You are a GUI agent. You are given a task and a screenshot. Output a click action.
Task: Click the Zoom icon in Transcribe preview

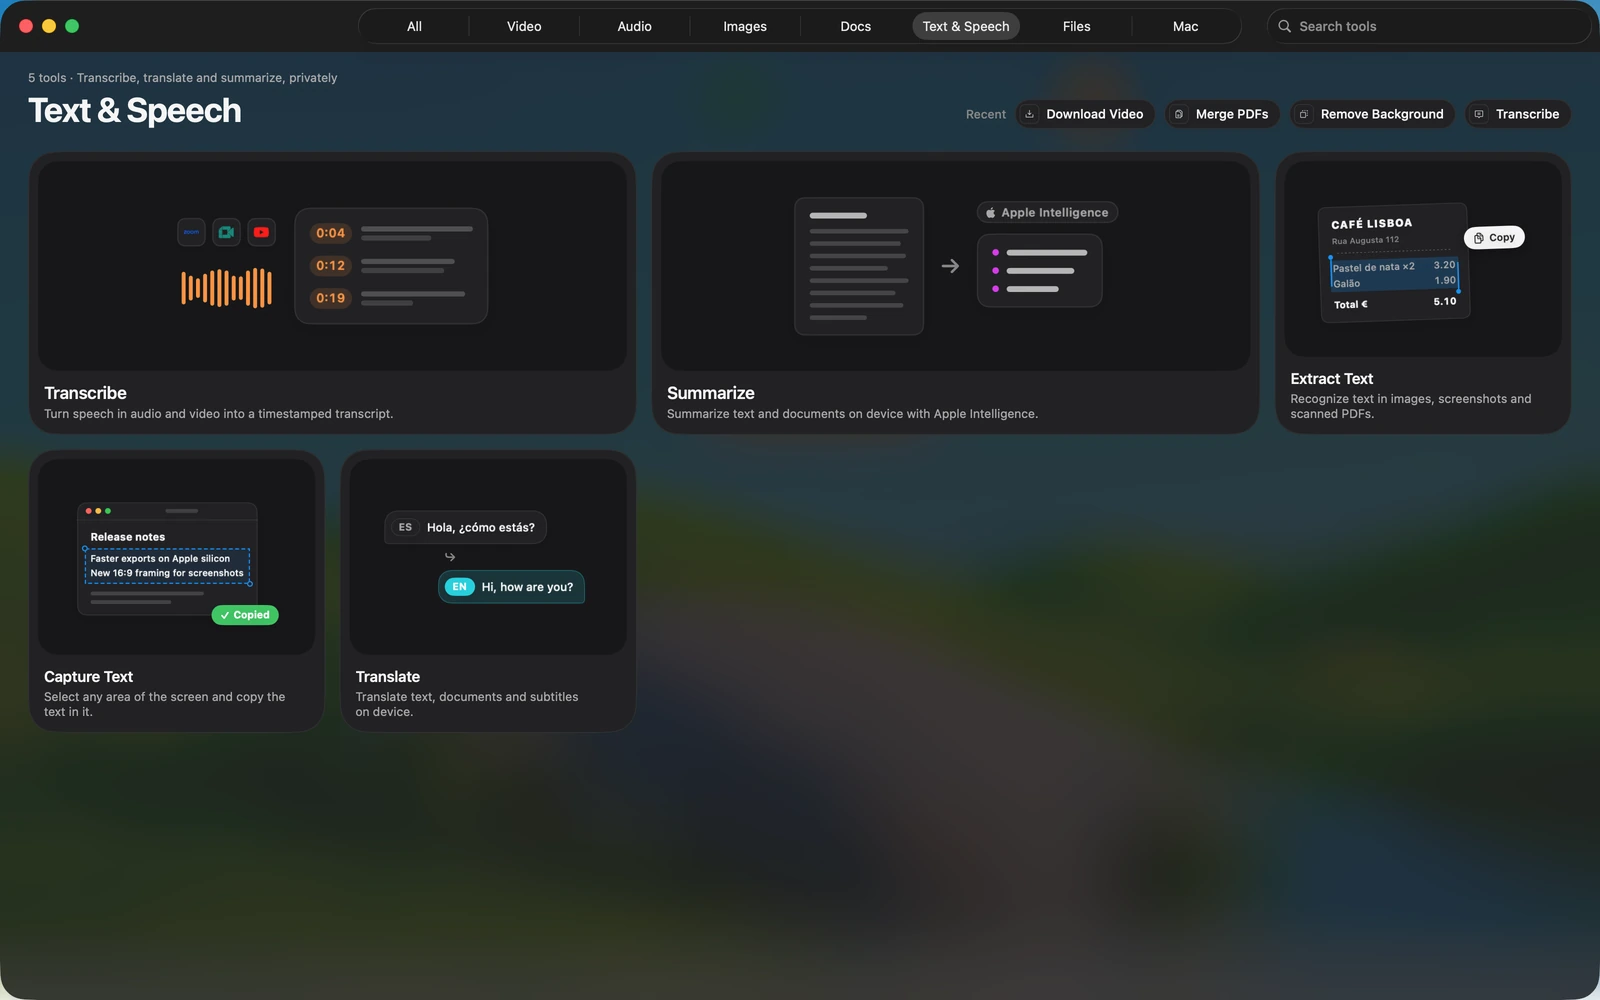191,232
